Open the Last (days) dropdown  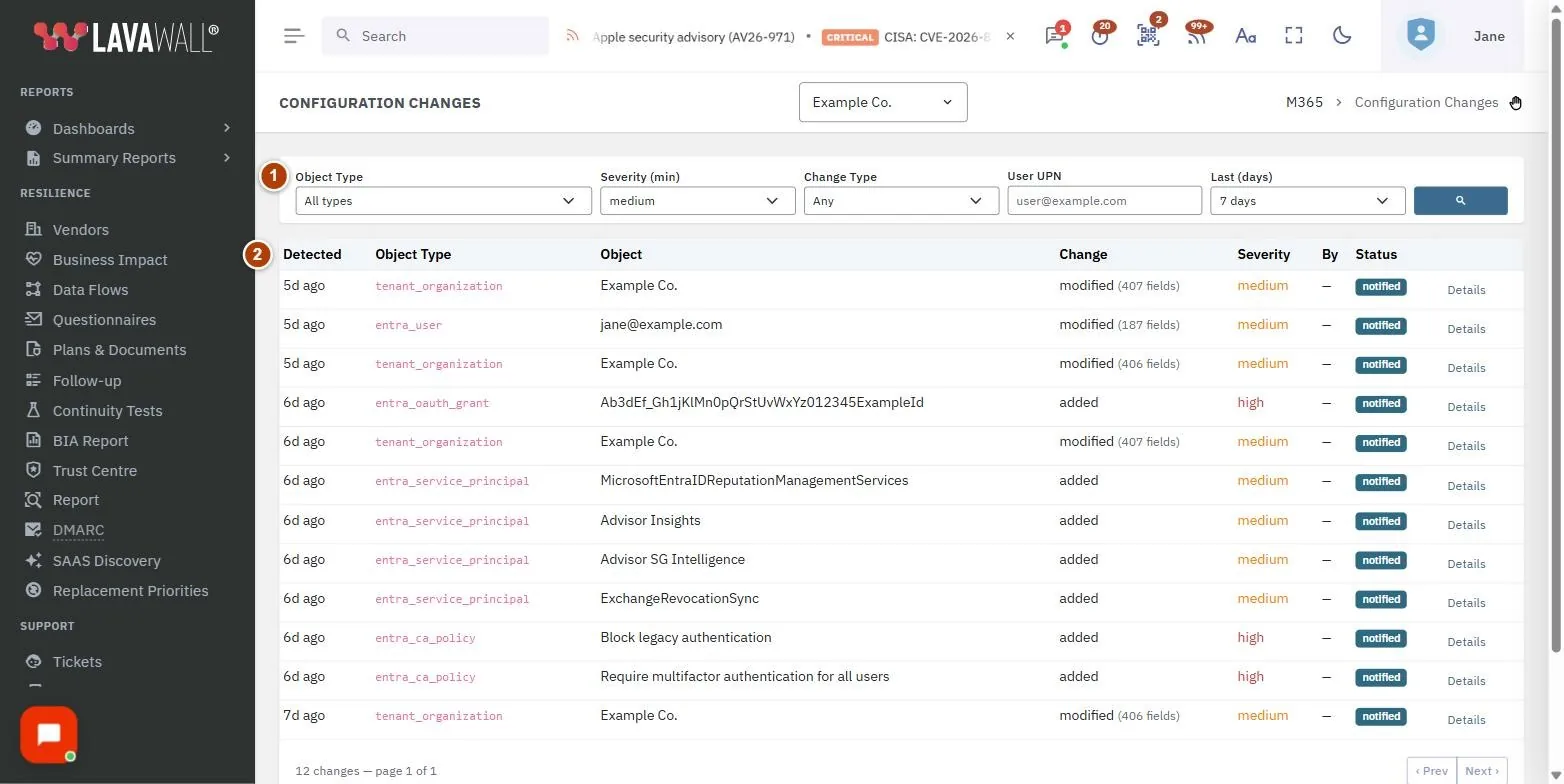tap(1308, 201)
